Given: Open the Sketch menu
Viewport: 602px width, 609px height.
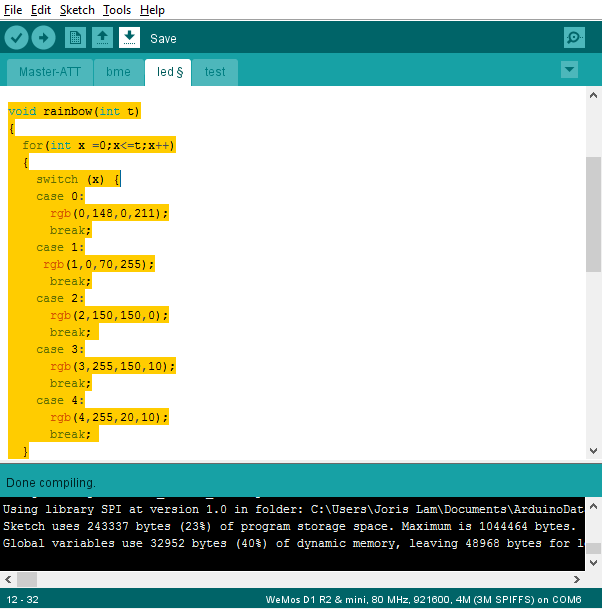Looking at the screenshot, I should click(77, 10).
